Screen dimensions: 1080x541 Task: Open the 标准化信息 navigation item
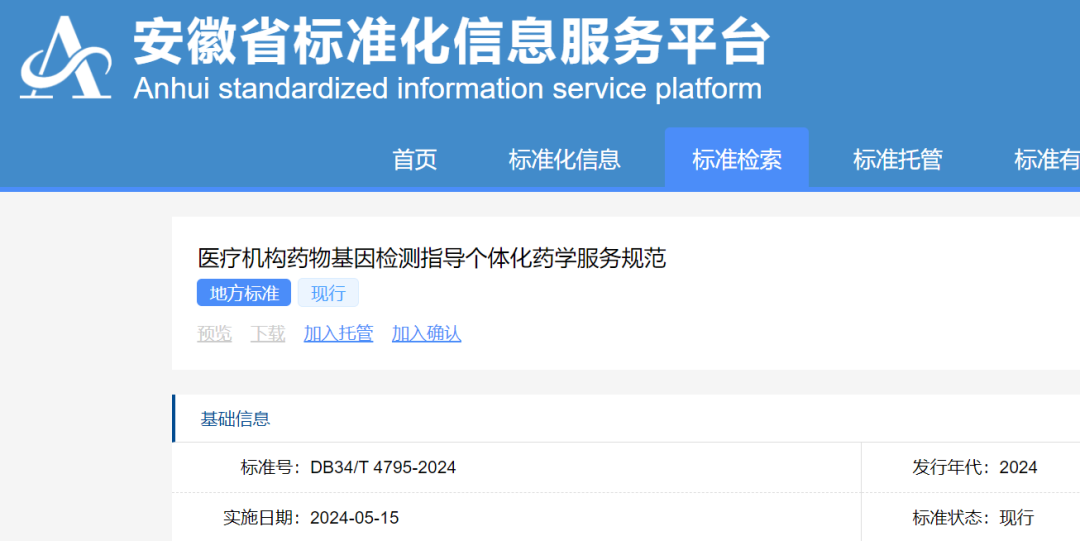click(x=564, y=159)
